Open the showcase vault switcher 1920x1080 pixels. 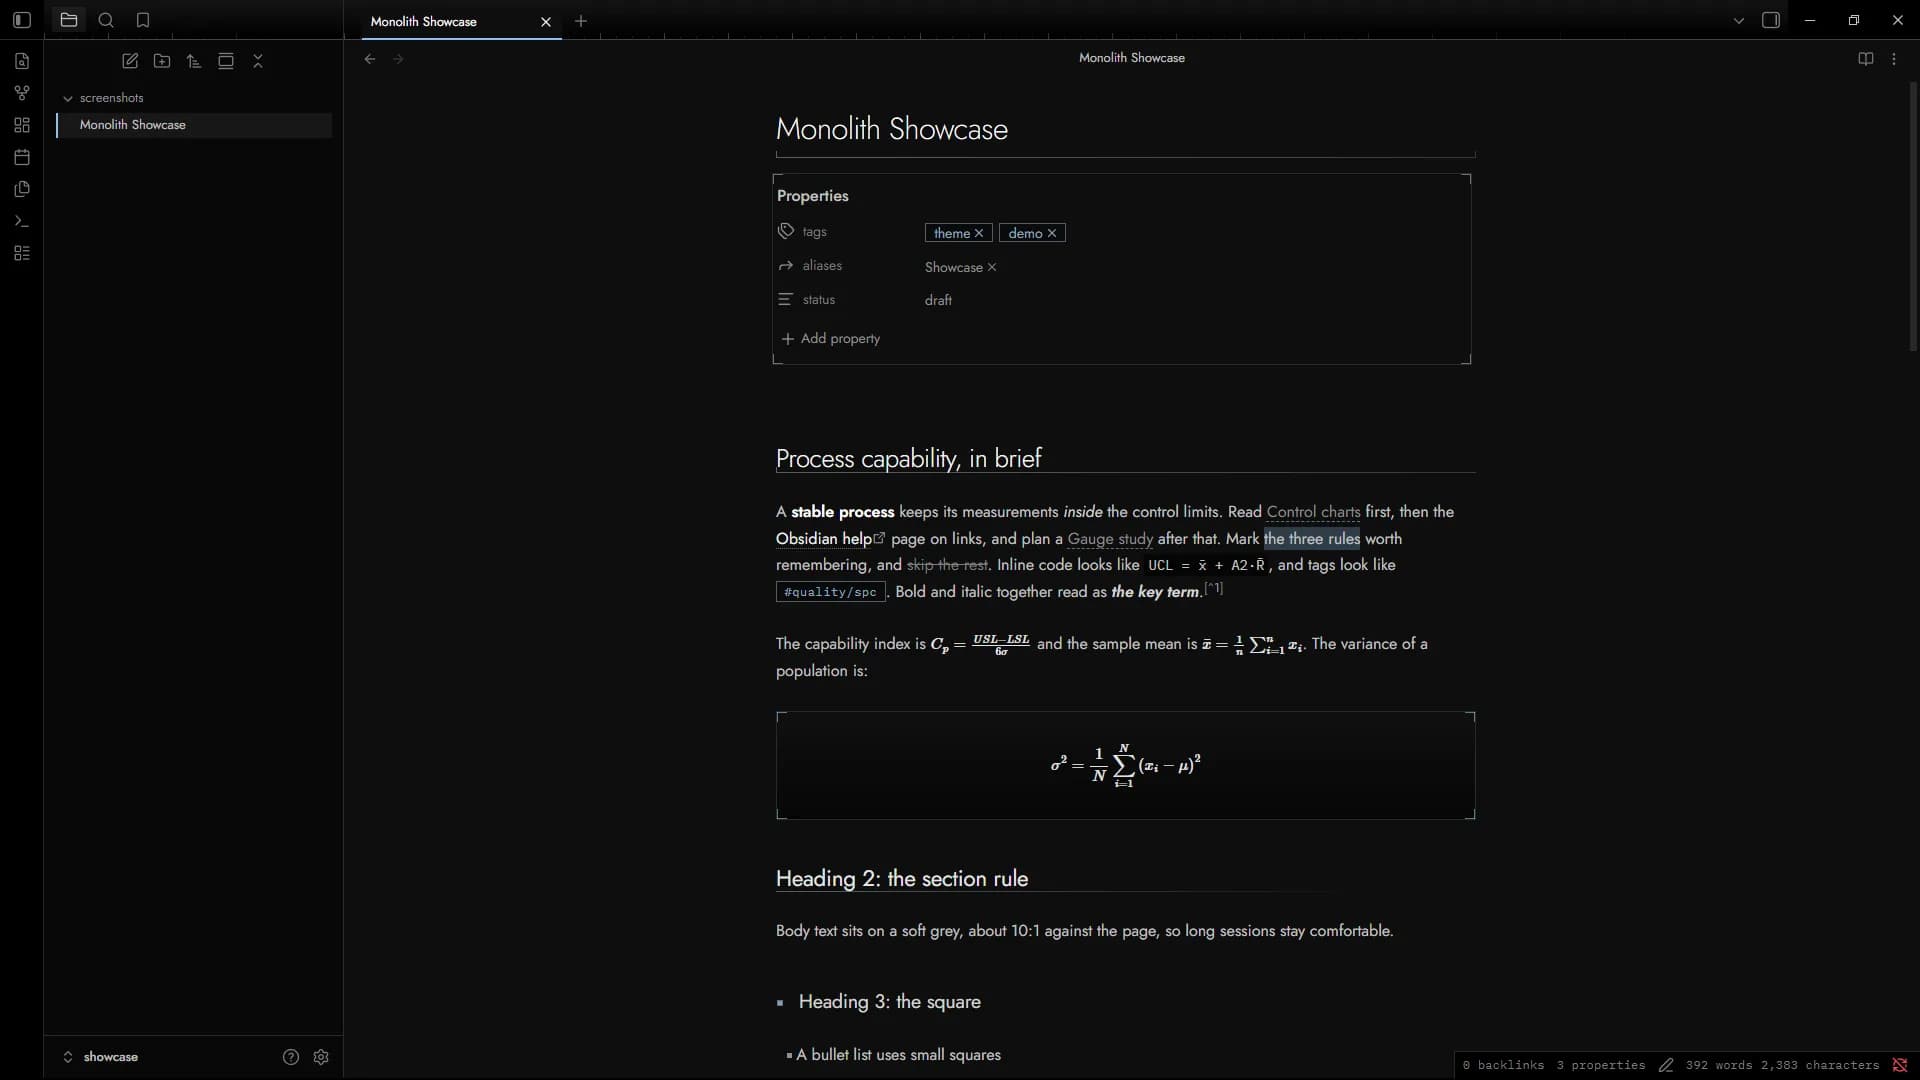coord(101,1057)
